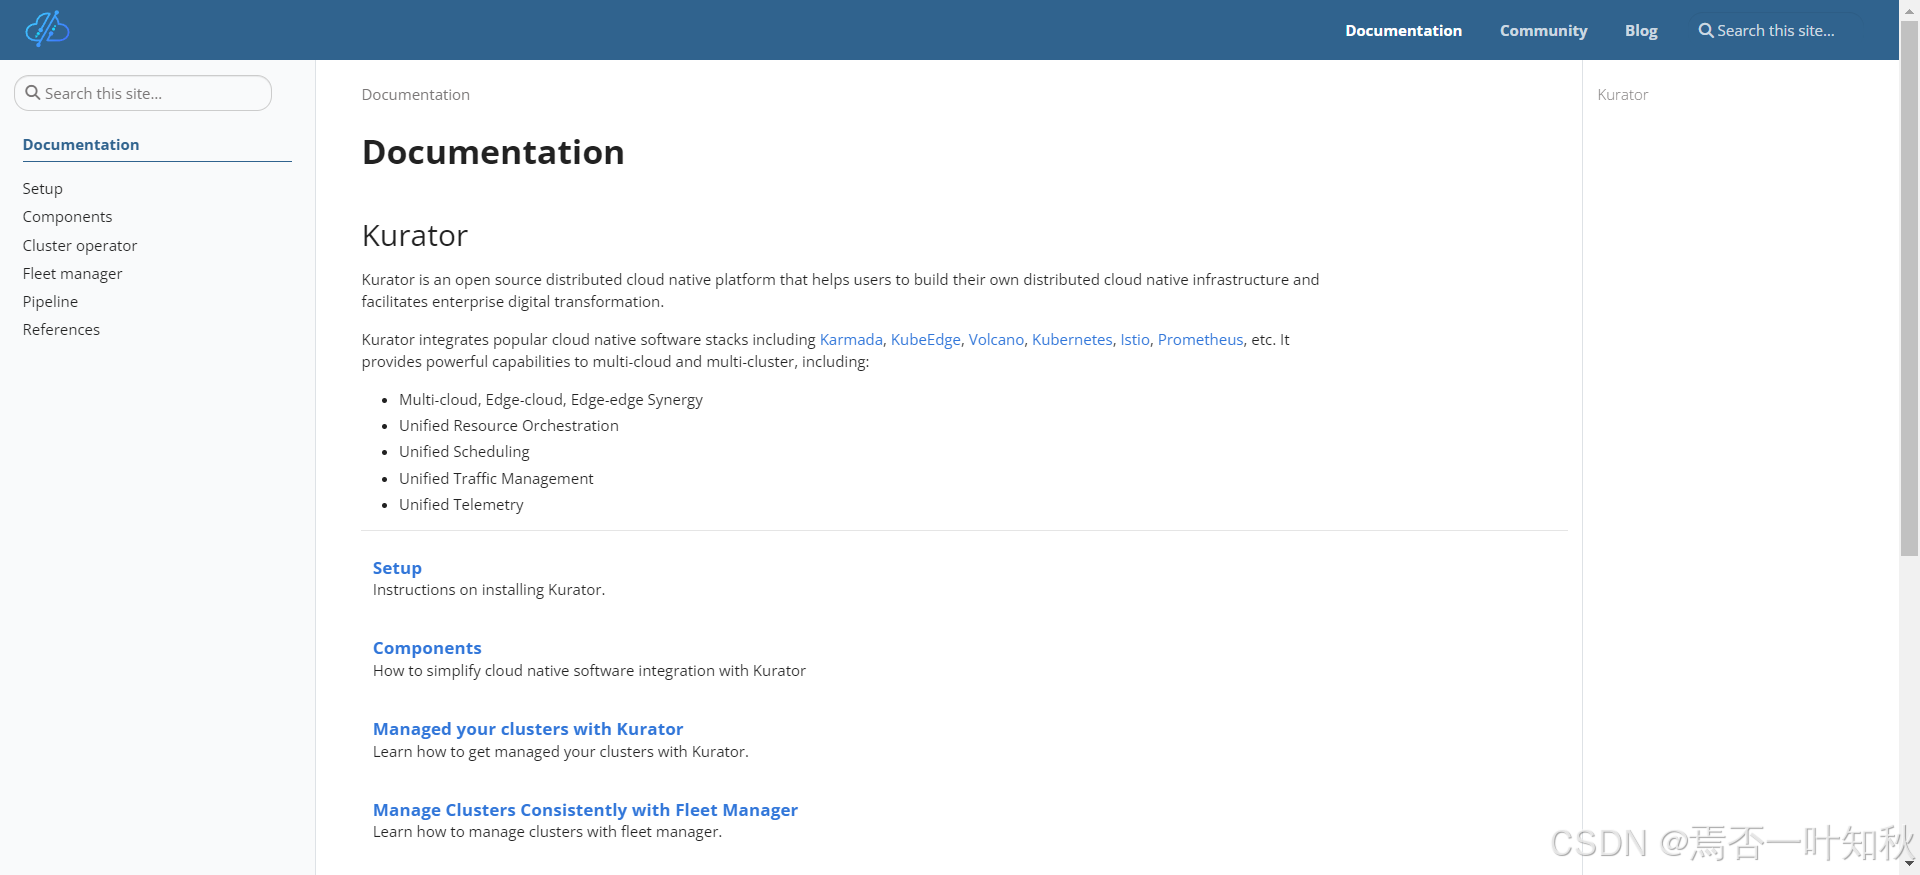Viewport: 1920px width, 875px height.
Task: Click the Documentation breadcrumb
Action: click(415, 95)
